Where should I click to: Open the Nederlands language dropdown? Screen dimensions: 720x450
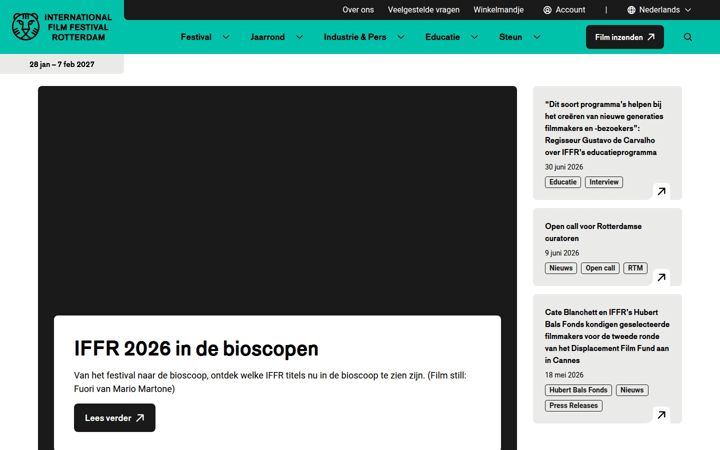(x=659, y=10)
